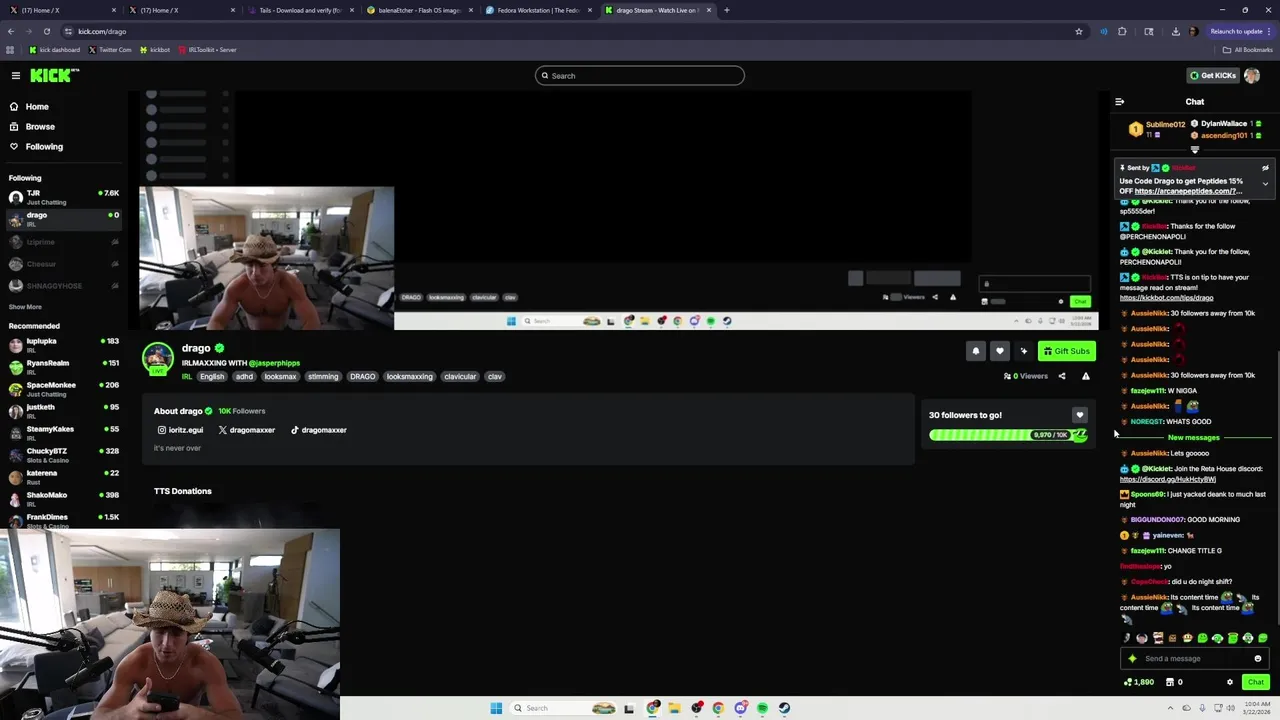Focus the Kick search field
1280x720 pixels.
pos(640,76)
